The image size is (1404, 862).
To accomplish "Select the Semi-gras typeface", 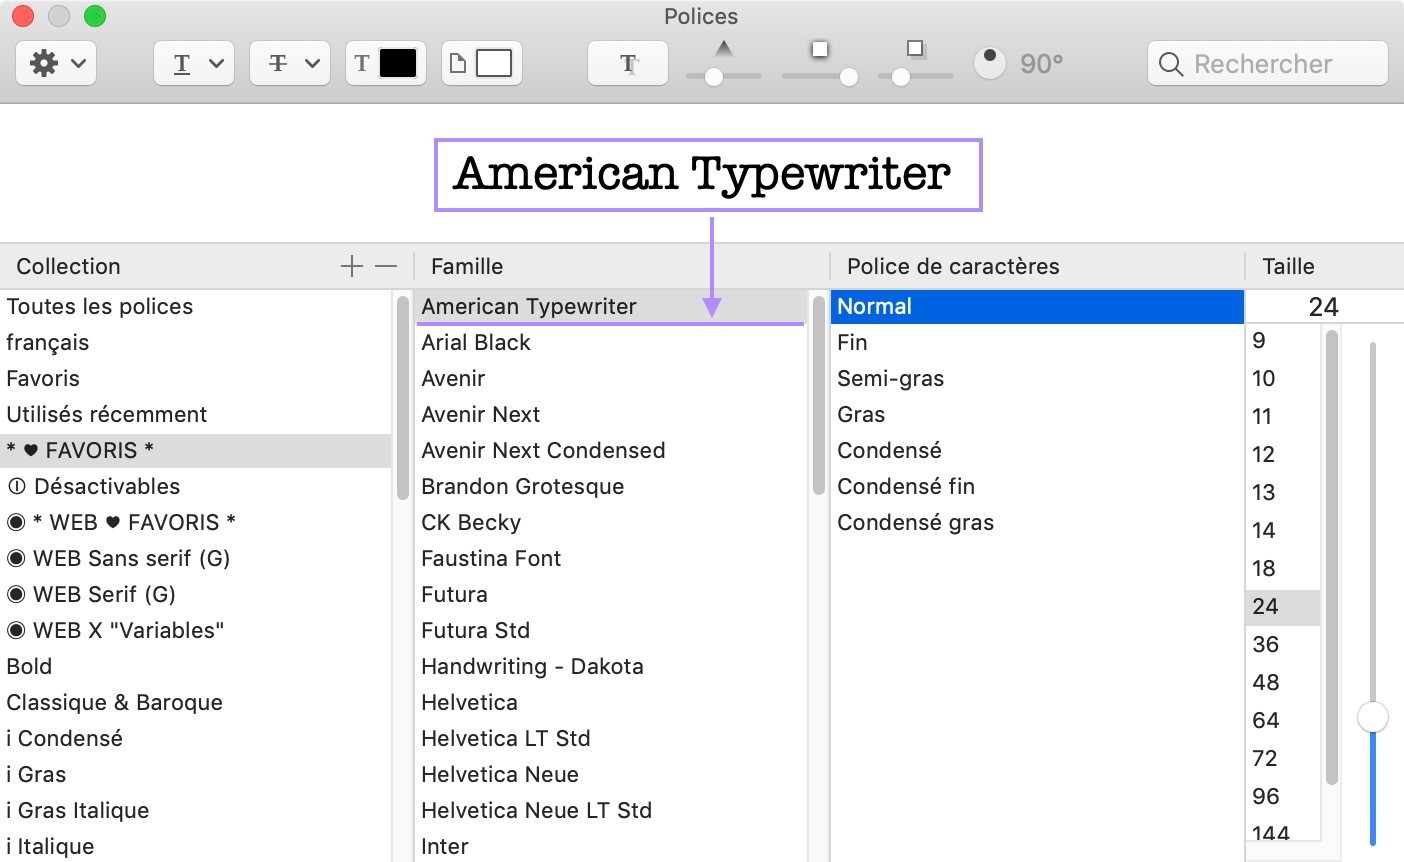I will [890, 378].
